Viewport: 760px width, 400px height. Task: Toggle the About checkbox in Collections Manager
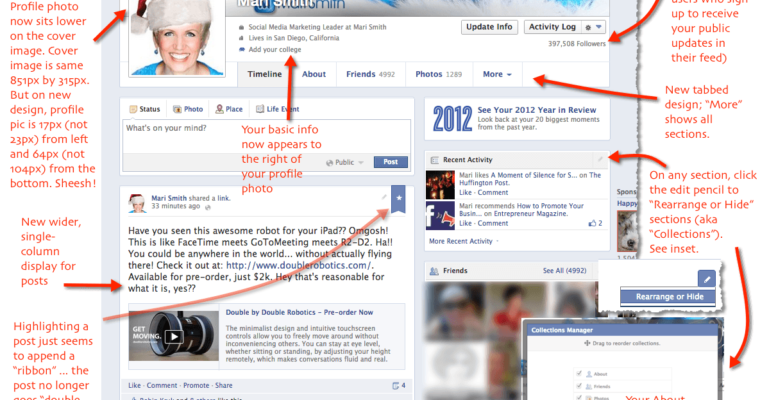tap(579, 373)
